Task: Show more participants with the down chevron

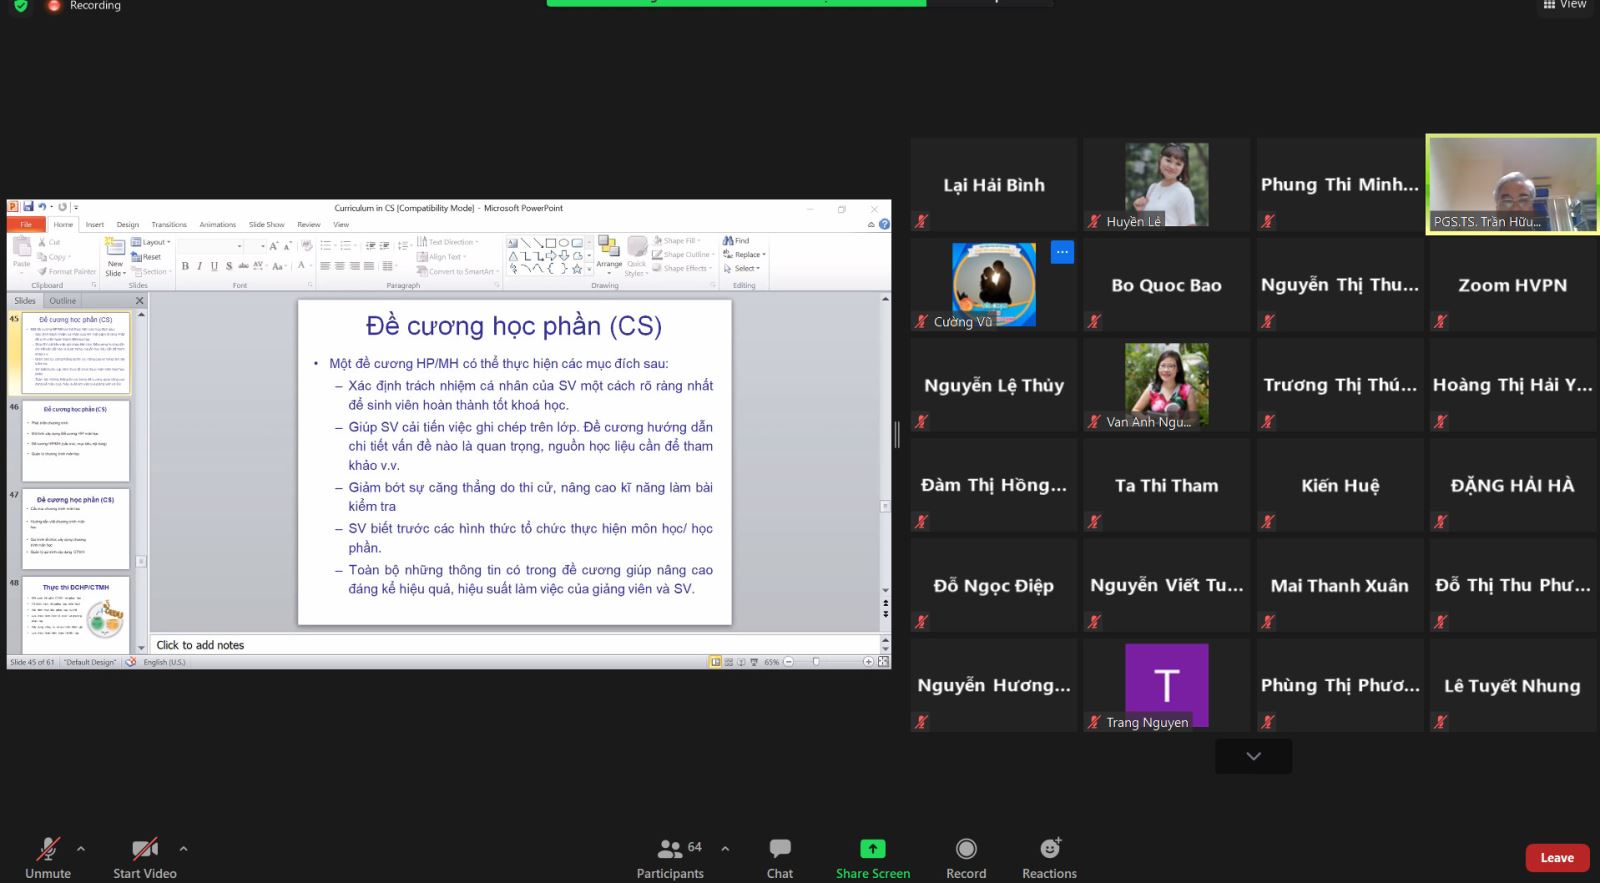Action: point(1253,756)
